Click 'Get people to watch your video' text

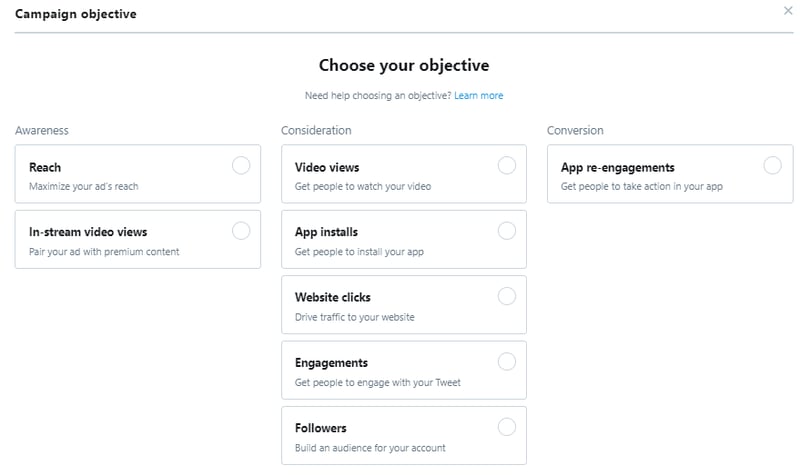[363, 187]
